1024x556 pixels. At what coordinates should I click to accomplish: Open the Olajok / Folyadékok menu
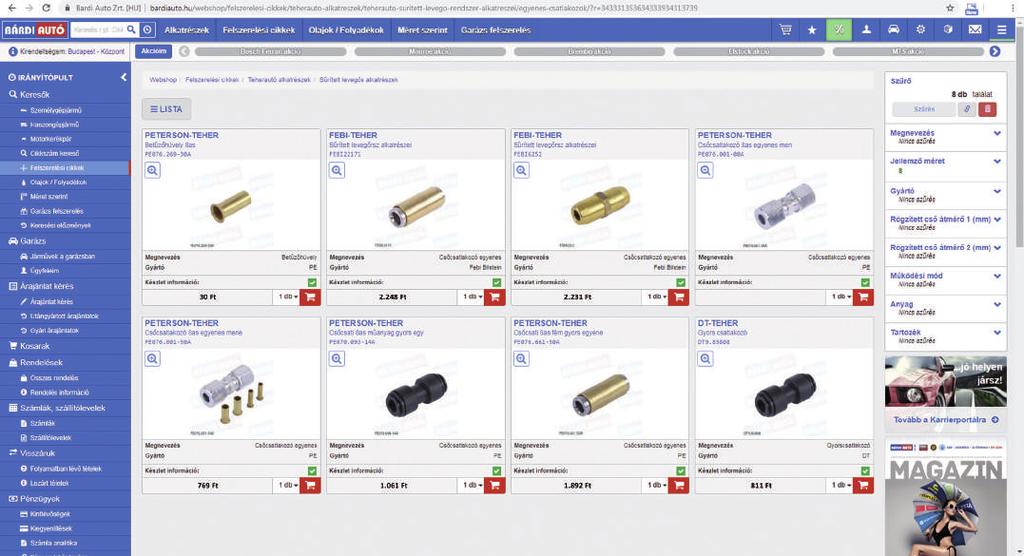[346, 30]
